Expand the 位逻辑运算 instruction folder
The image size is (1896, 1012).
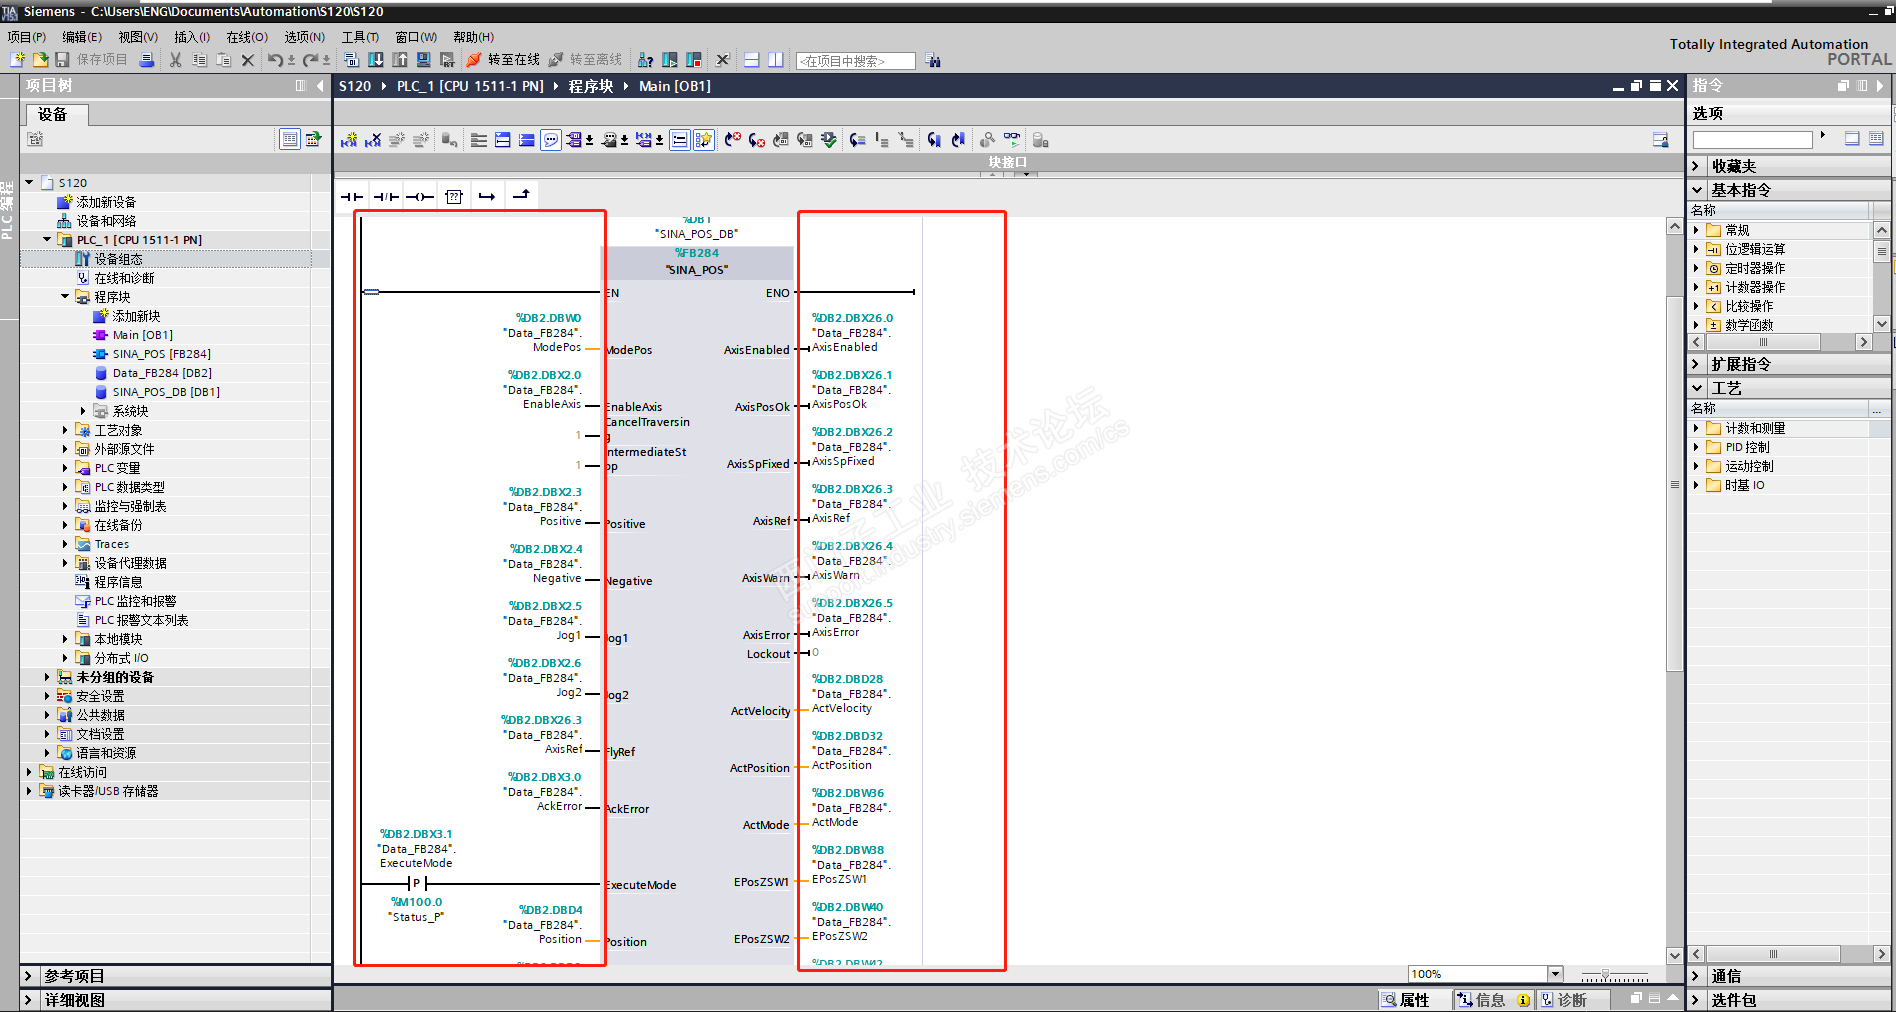[x=1696, y=249]
